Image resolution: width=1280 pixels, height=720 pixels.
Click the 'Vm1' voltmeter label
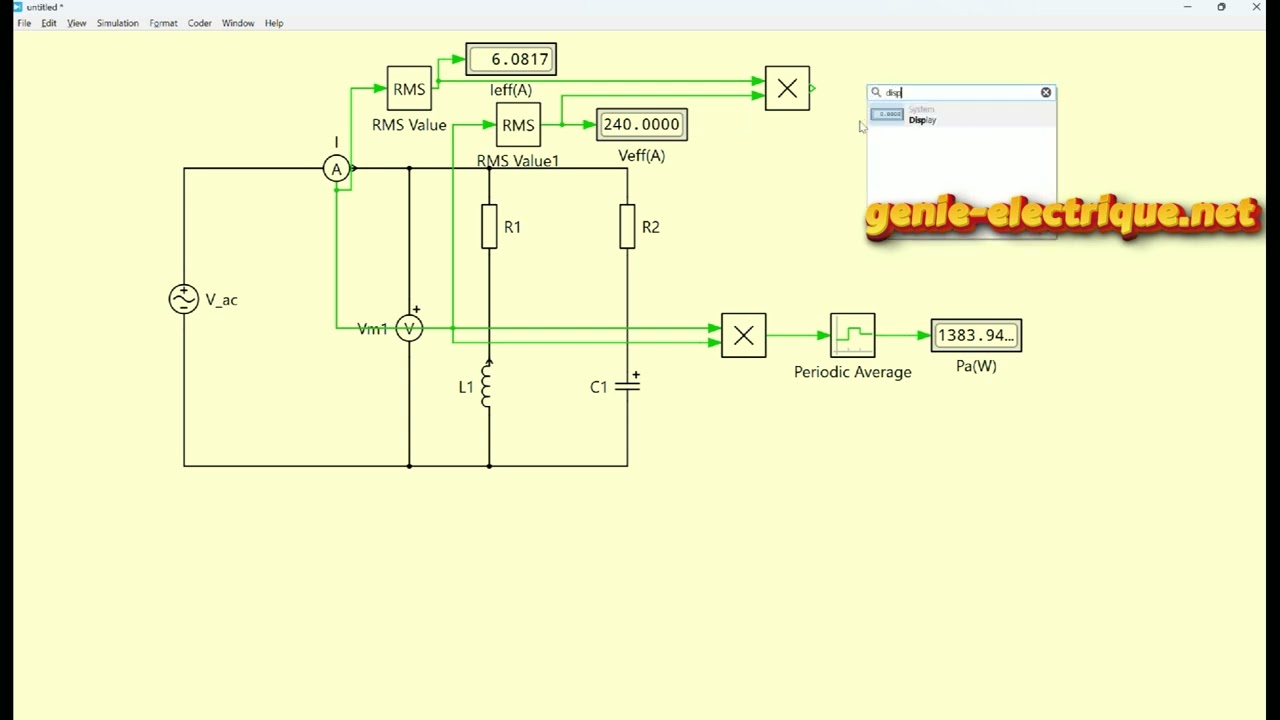coord(372,329)
